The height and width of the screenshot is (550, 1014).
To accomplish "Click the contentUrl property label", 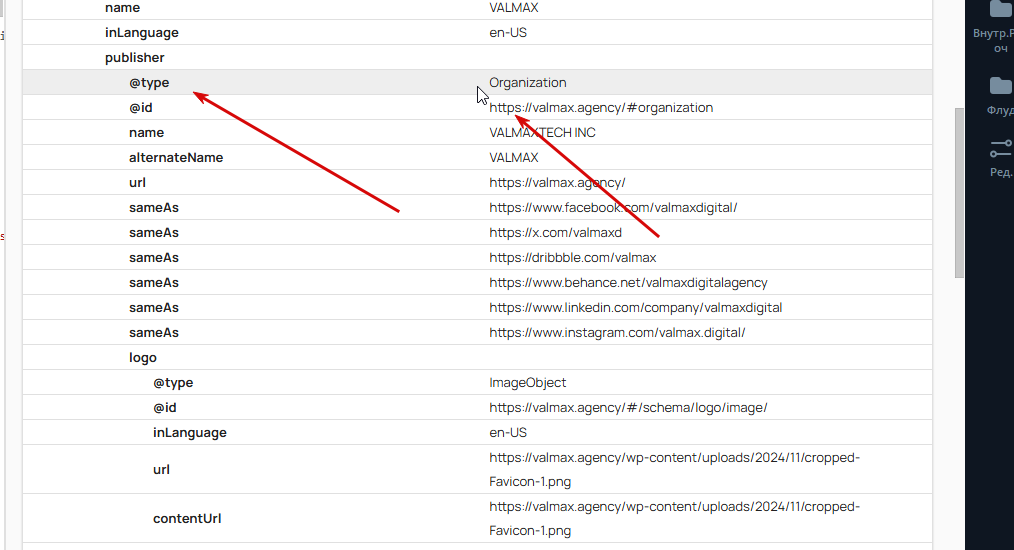I will (187, 518).
